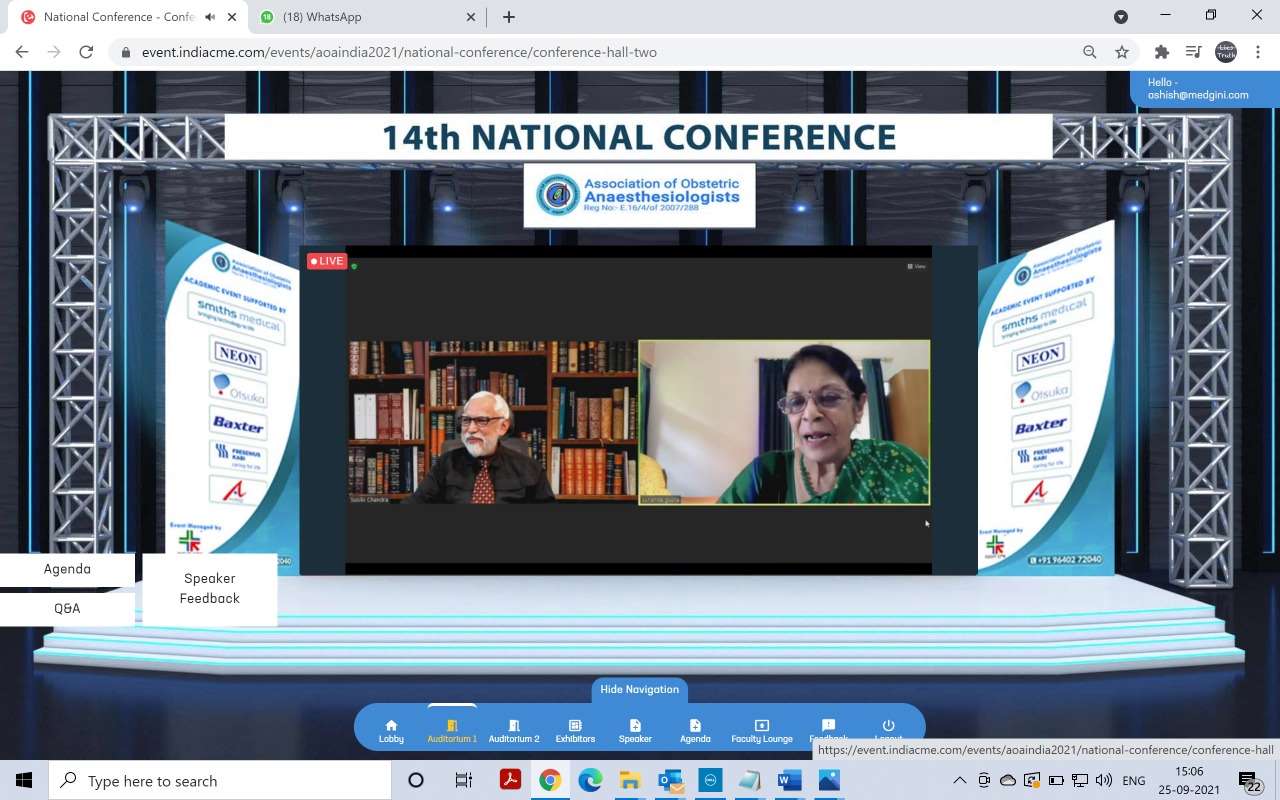Open Exhibitors in navigation bar
Image resolution: width=1280 pixels, height=800 pixels.
[x=575, y=731]
